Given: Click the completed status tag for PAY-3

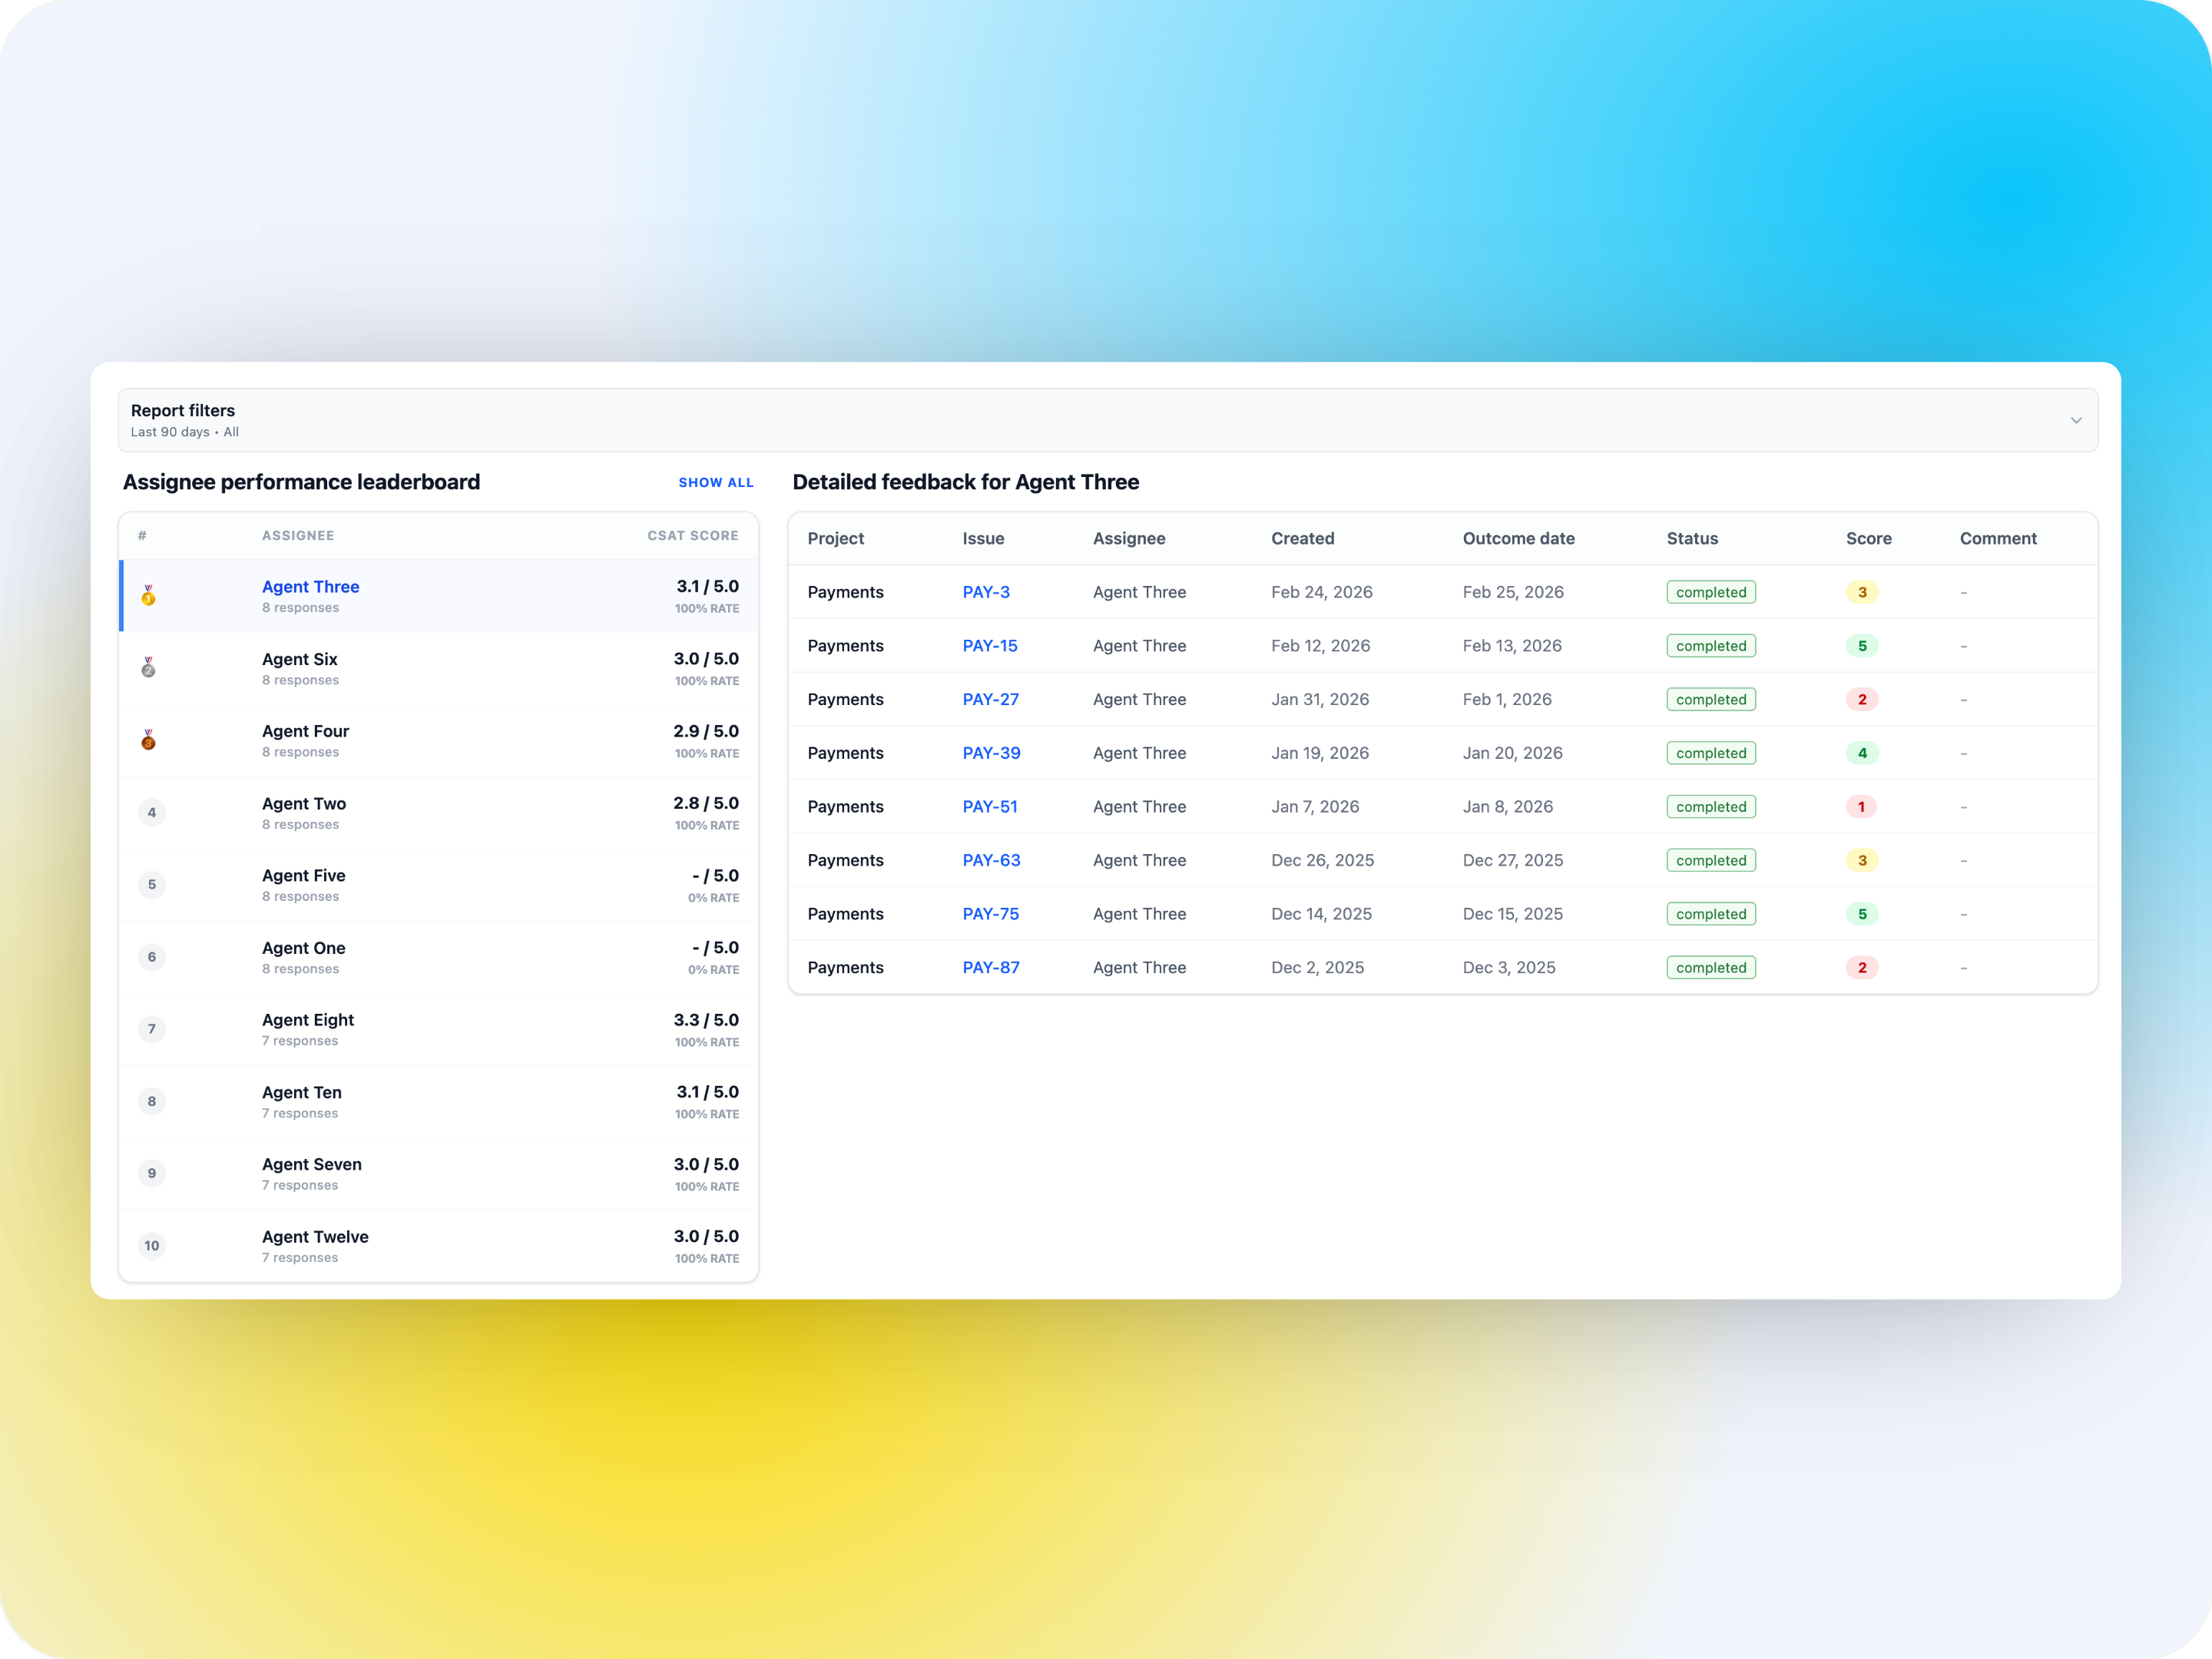Looking at the screenshot, I should point(1711,592).
